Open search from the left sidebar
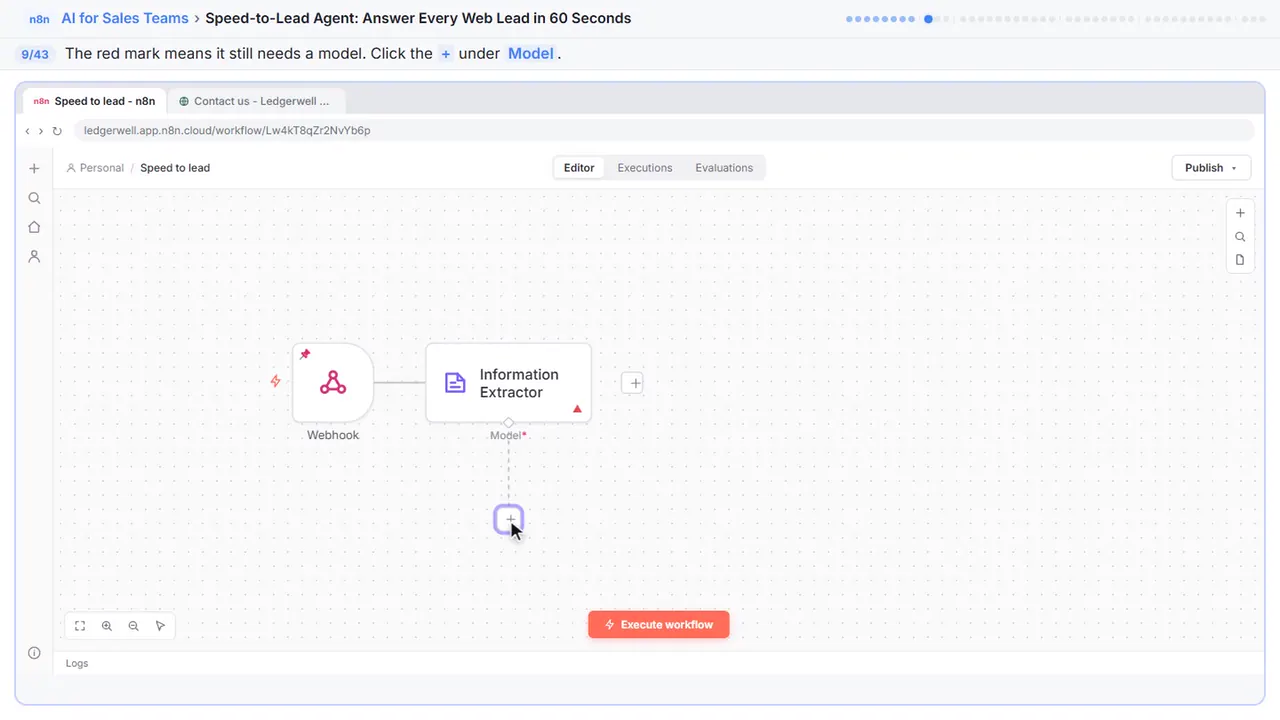The width and height of the screenshot is (1280, 720). (x=34, y=198)
